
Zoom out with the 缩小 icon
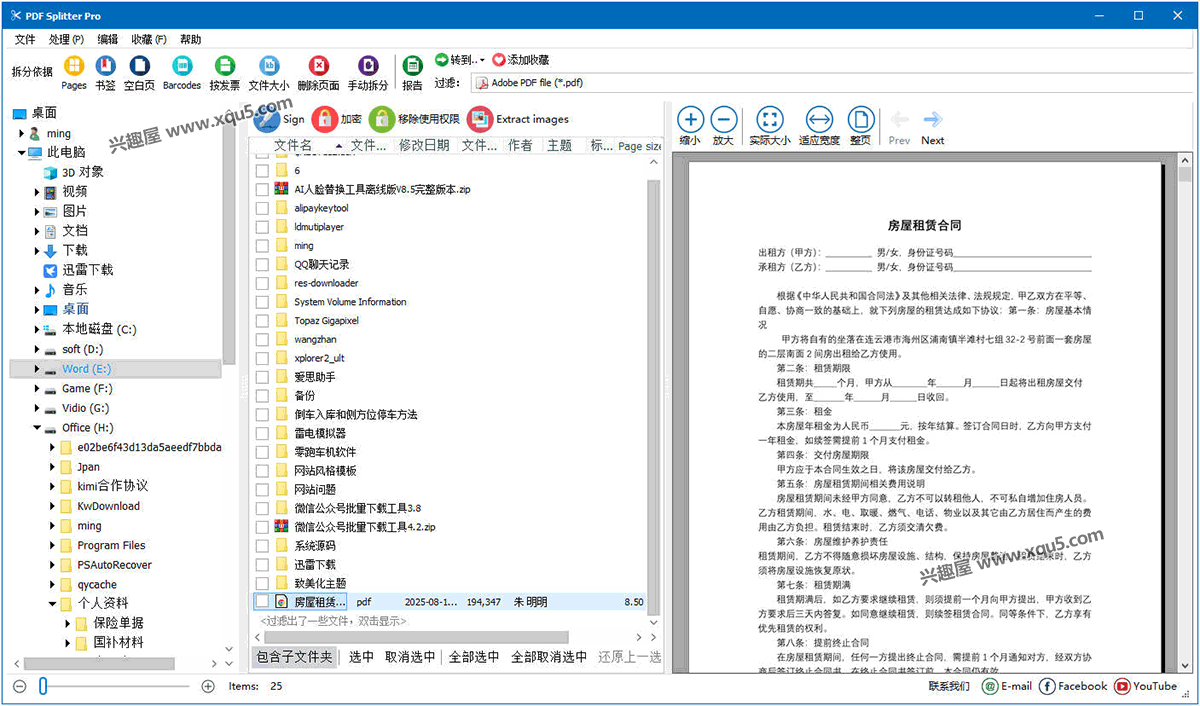coord(690,119)
